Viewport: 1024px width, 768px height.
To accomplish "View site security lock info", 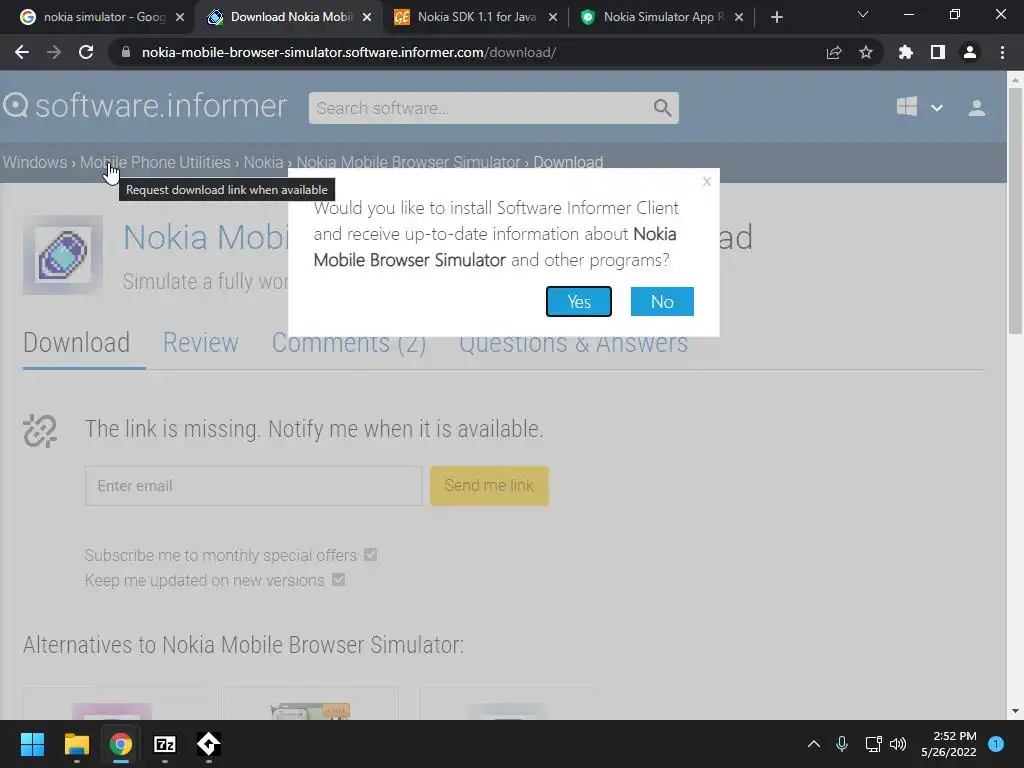I will point(125,52).
